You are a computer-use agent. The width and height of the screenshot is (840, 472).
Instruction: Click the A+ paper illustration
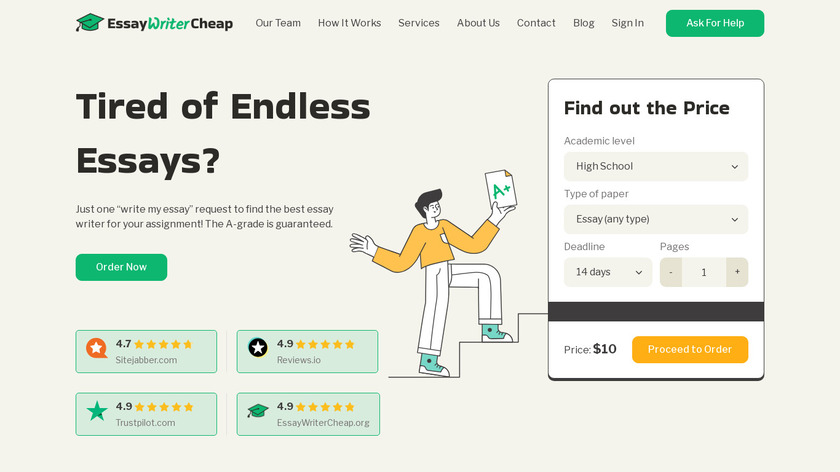click(x=499, y=189)
